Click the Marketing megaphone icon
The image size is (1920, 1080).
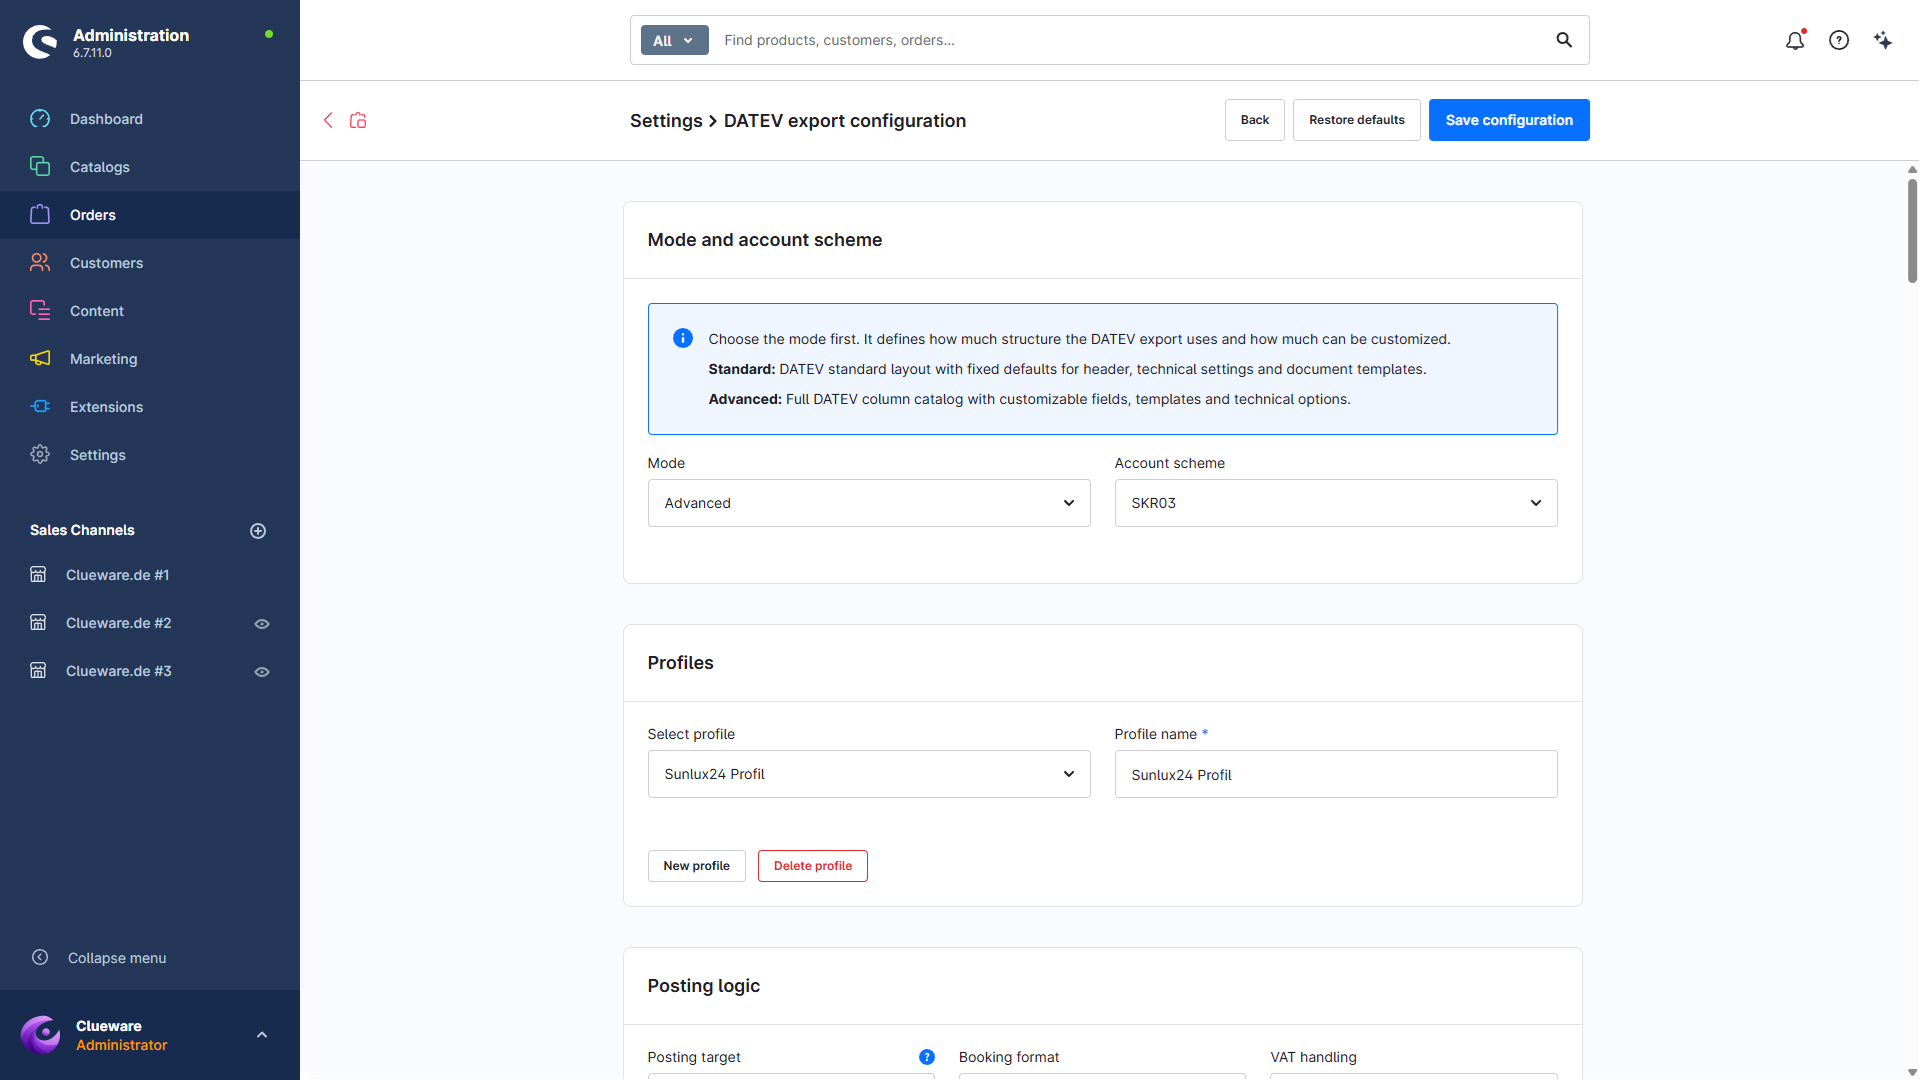coord(40,359)
